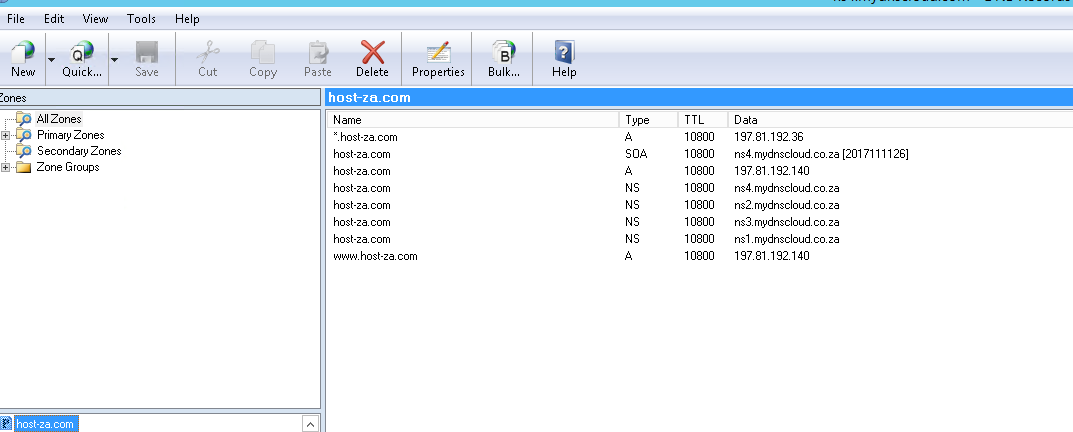
Task: Click the Copy toolbar icon
Action: pyautogui.click(x=263, y=58)
